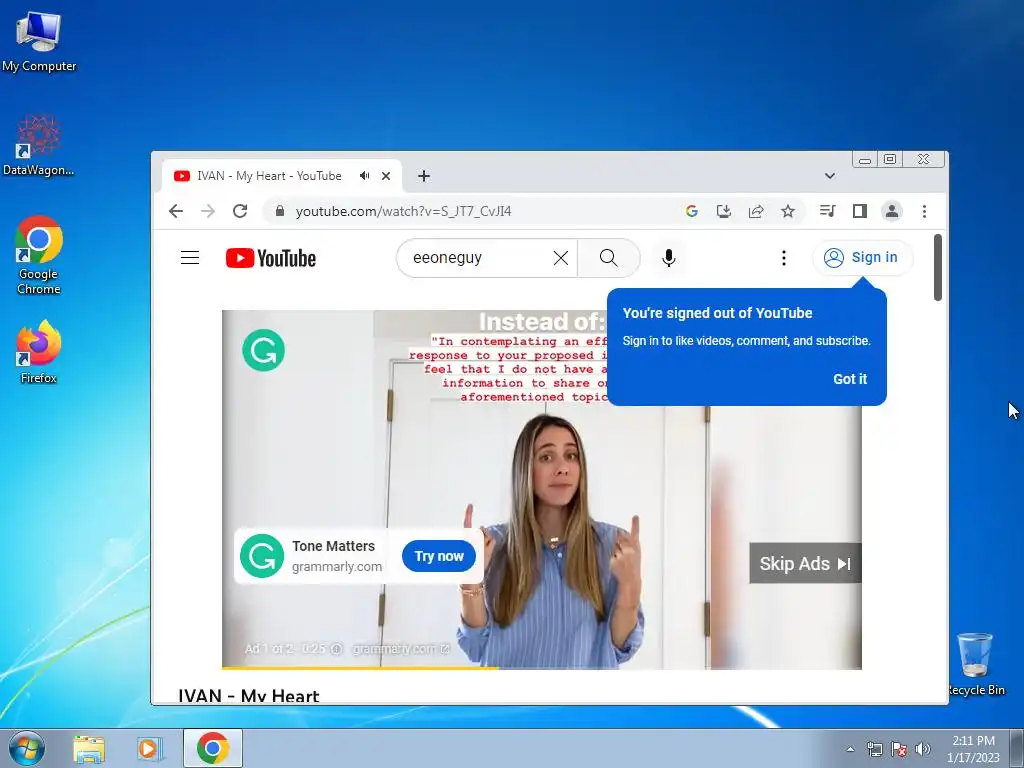1024x768 pixels.
Task: Open Google Chrome desktop shortcut
Action: (39, 255)
